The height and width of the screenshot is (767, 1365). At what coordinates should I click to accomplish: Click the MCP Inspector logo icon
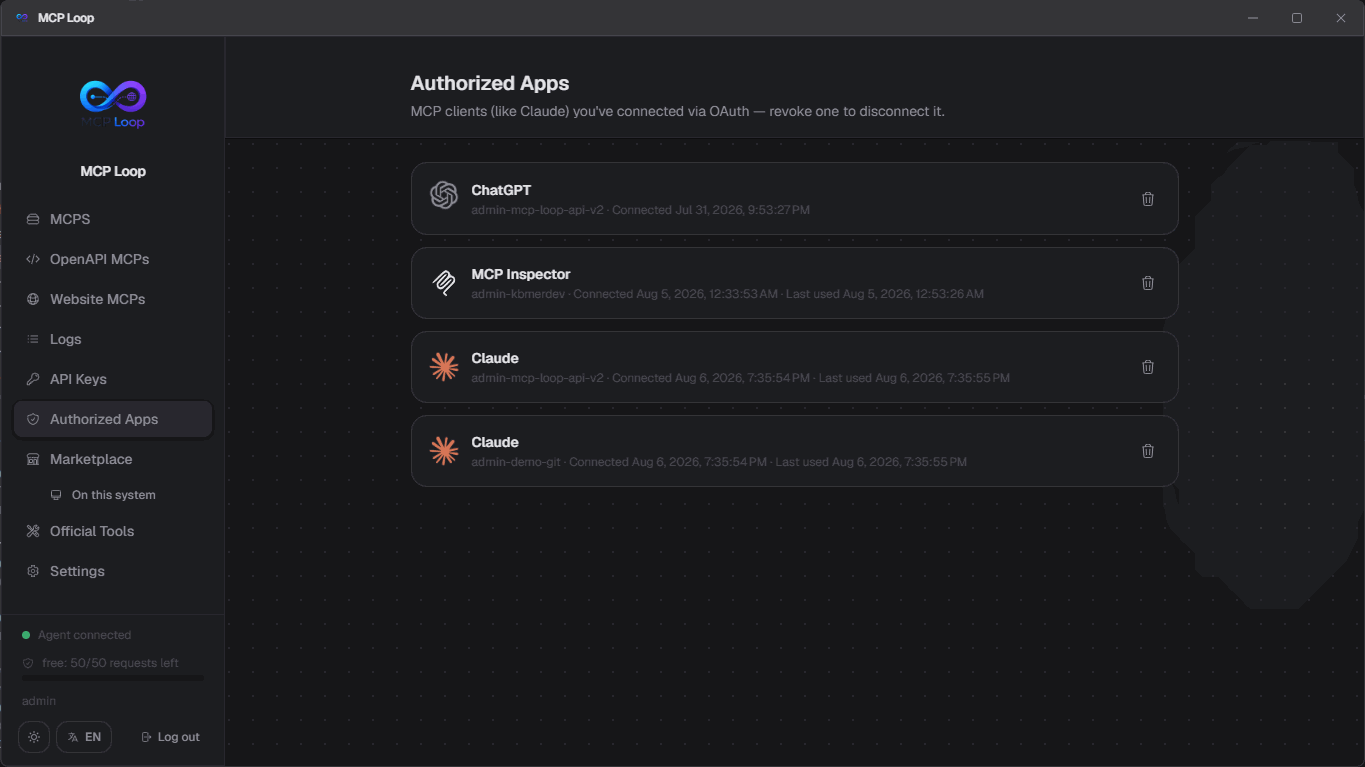[x=444, y=283]
